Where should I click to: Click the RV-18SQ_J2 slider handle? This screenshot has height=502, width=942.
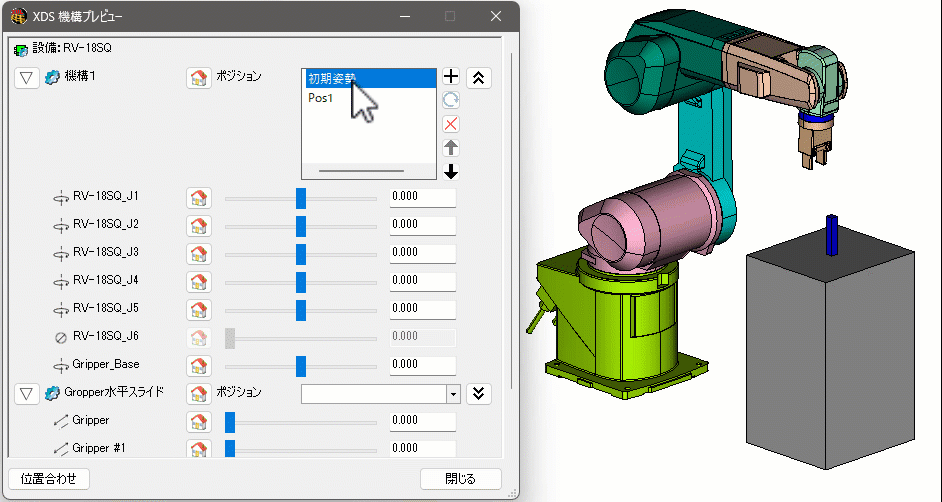301,226
